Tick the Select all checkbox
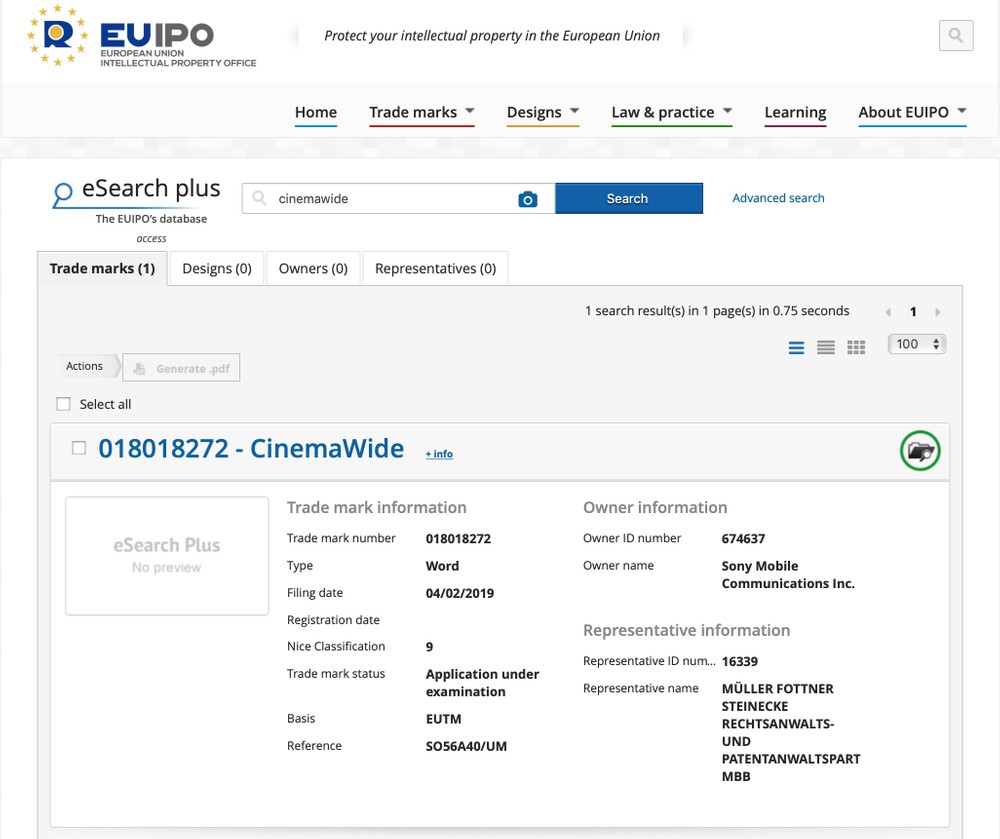This screenshot has width=1000, height=839. 63,404
